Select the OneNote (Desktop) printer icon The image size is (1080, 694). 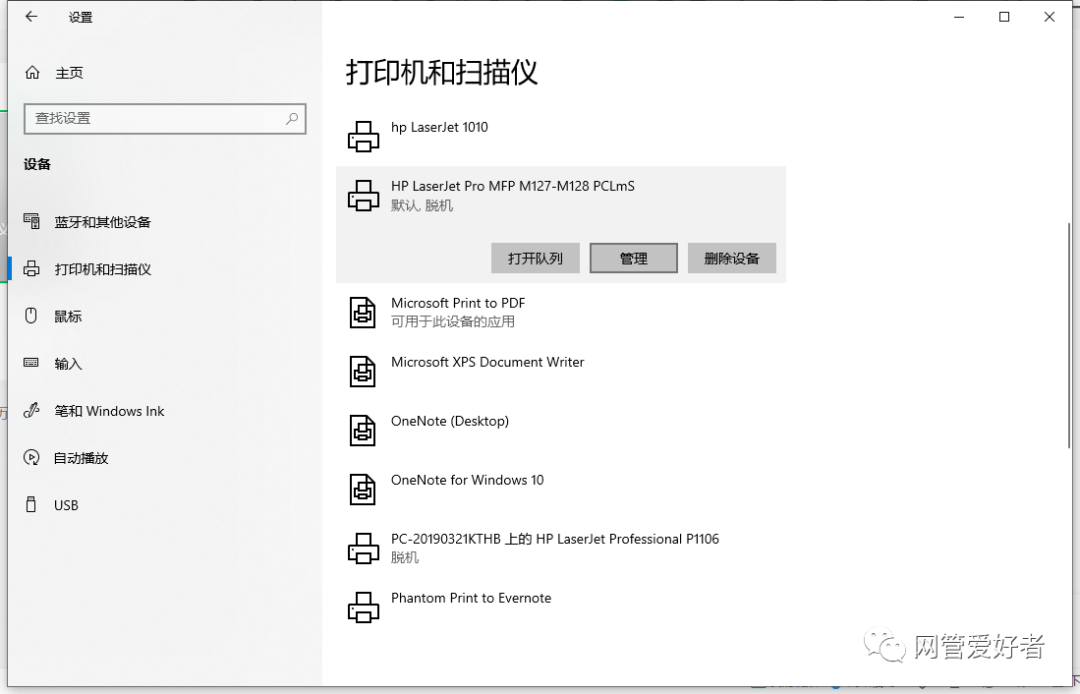[363, 430]
